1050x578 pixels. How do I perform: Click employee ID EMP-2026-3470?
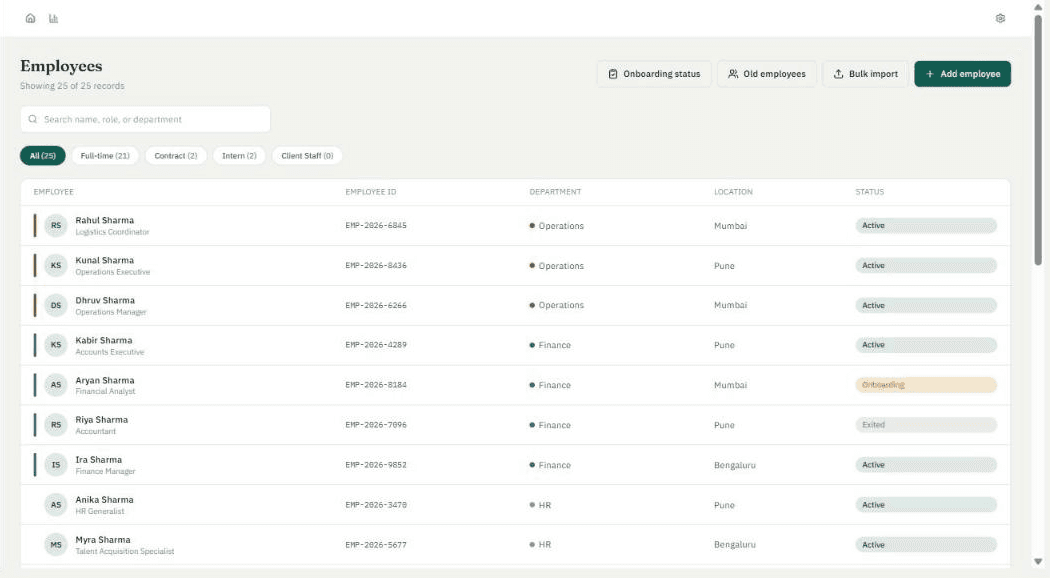[376, 505]
